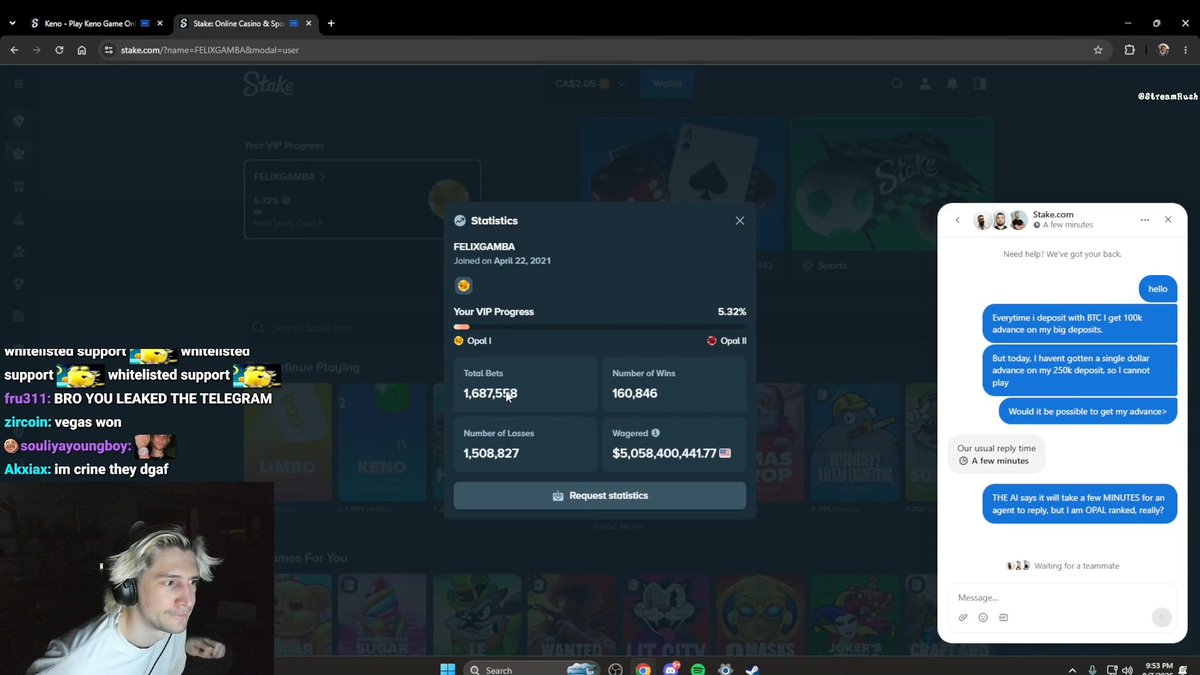Viewport: 1200px width, 675px height.
Task: Click the Stake notifications bell icon
Action: point(952,84)
